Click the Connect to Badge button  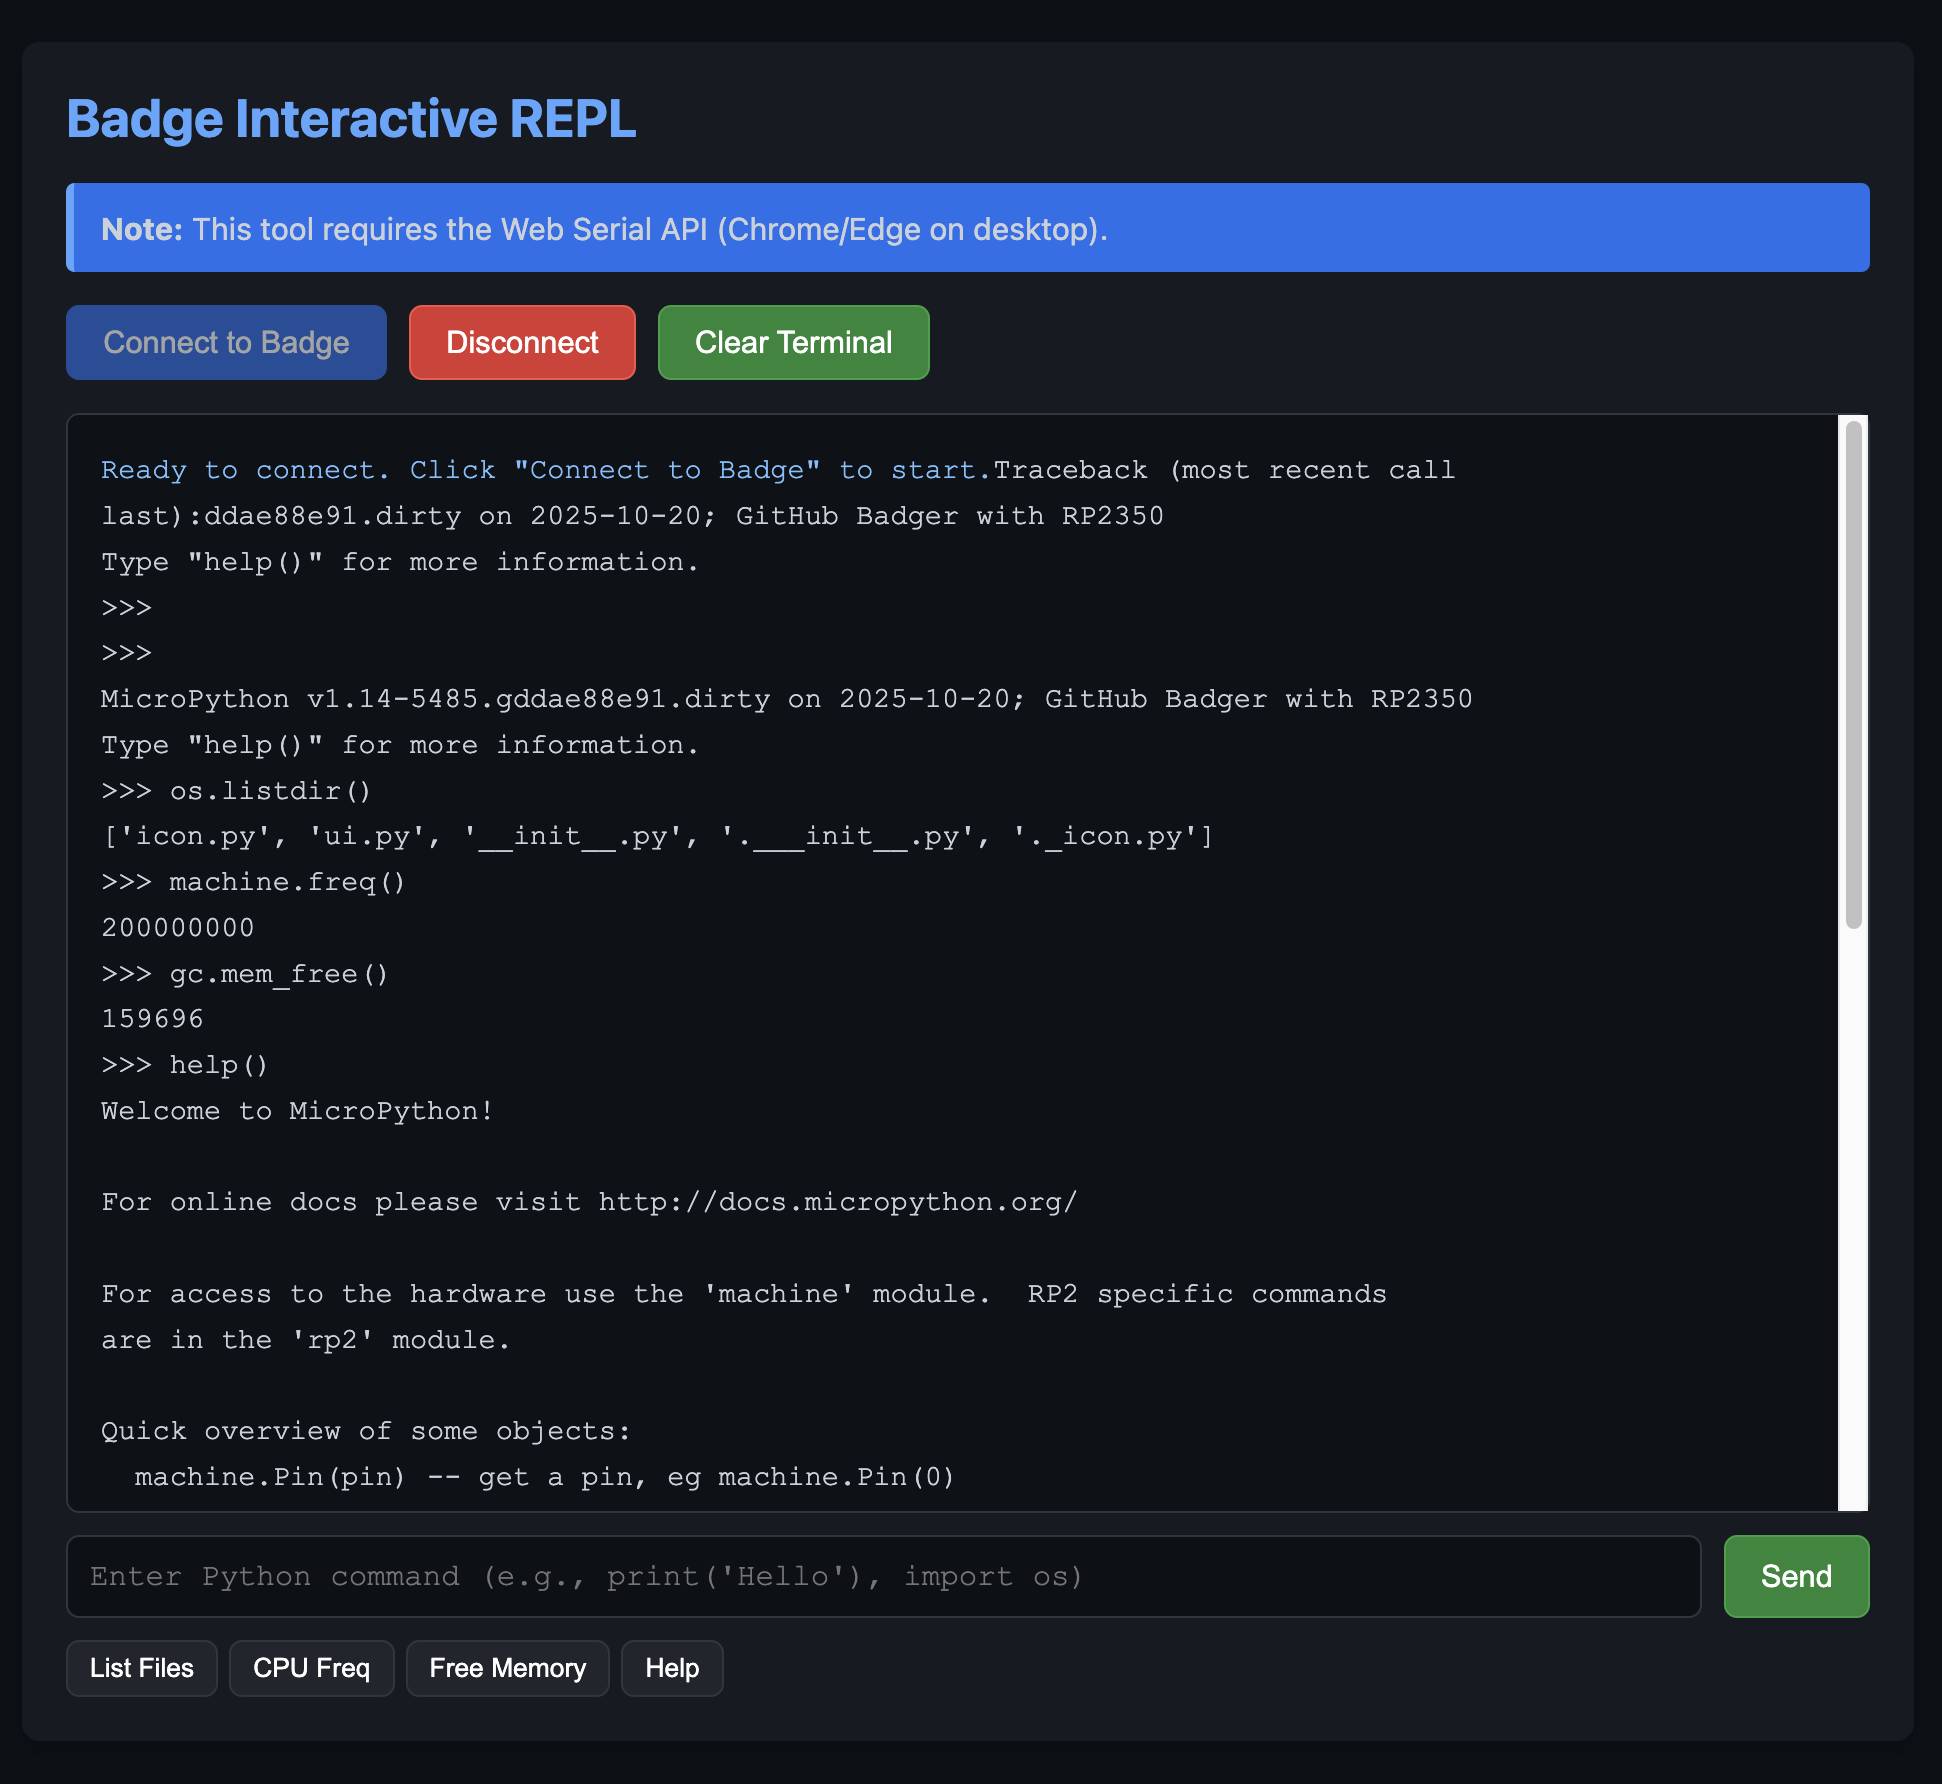pyautogui.click(x=226, y=342)
